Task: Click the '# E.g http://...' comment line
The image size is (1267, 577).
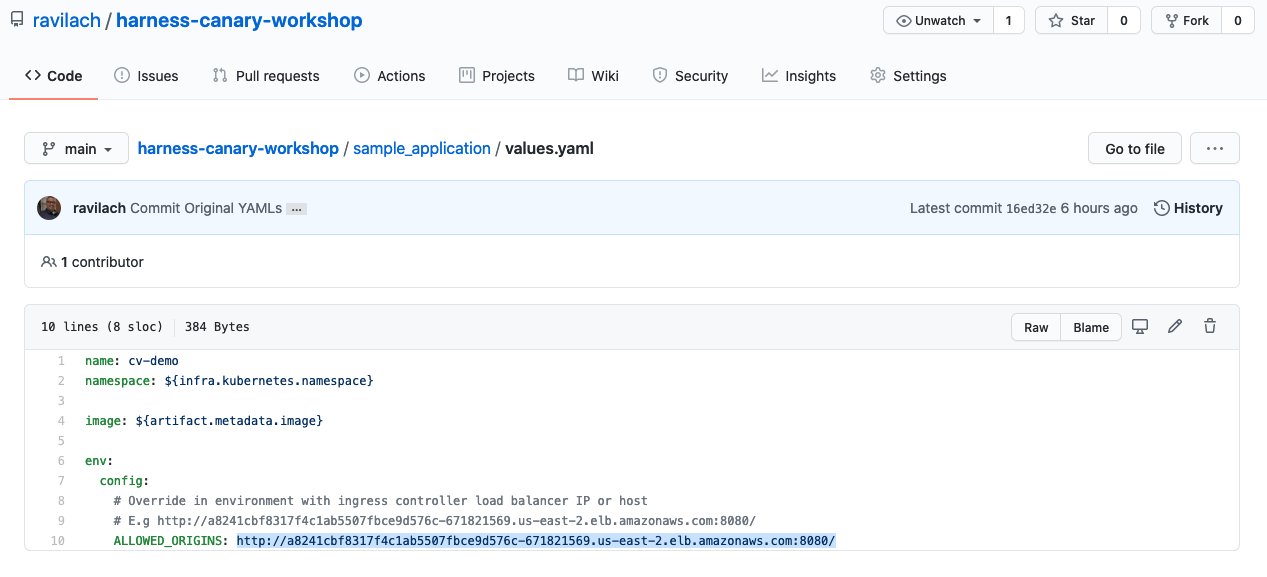Action: pos(435,521)
